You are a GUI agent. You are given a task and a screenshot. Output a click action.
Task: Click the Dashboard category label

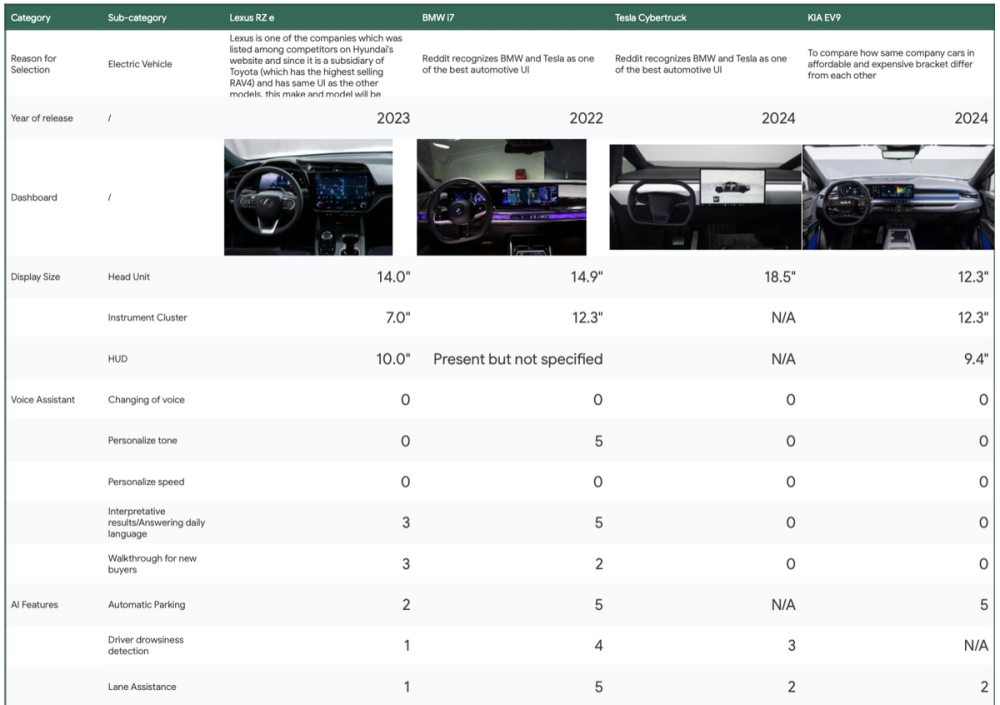[x=34, y=197]
